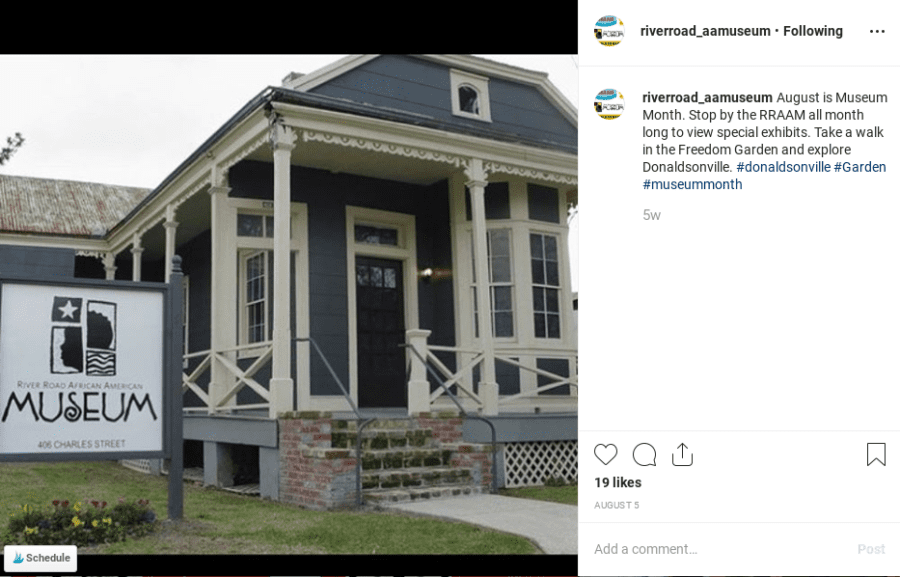900x577 pixels.
Task: Open the riverroad_aamuseum profile from the header
Action: click(x=705, y=31)
